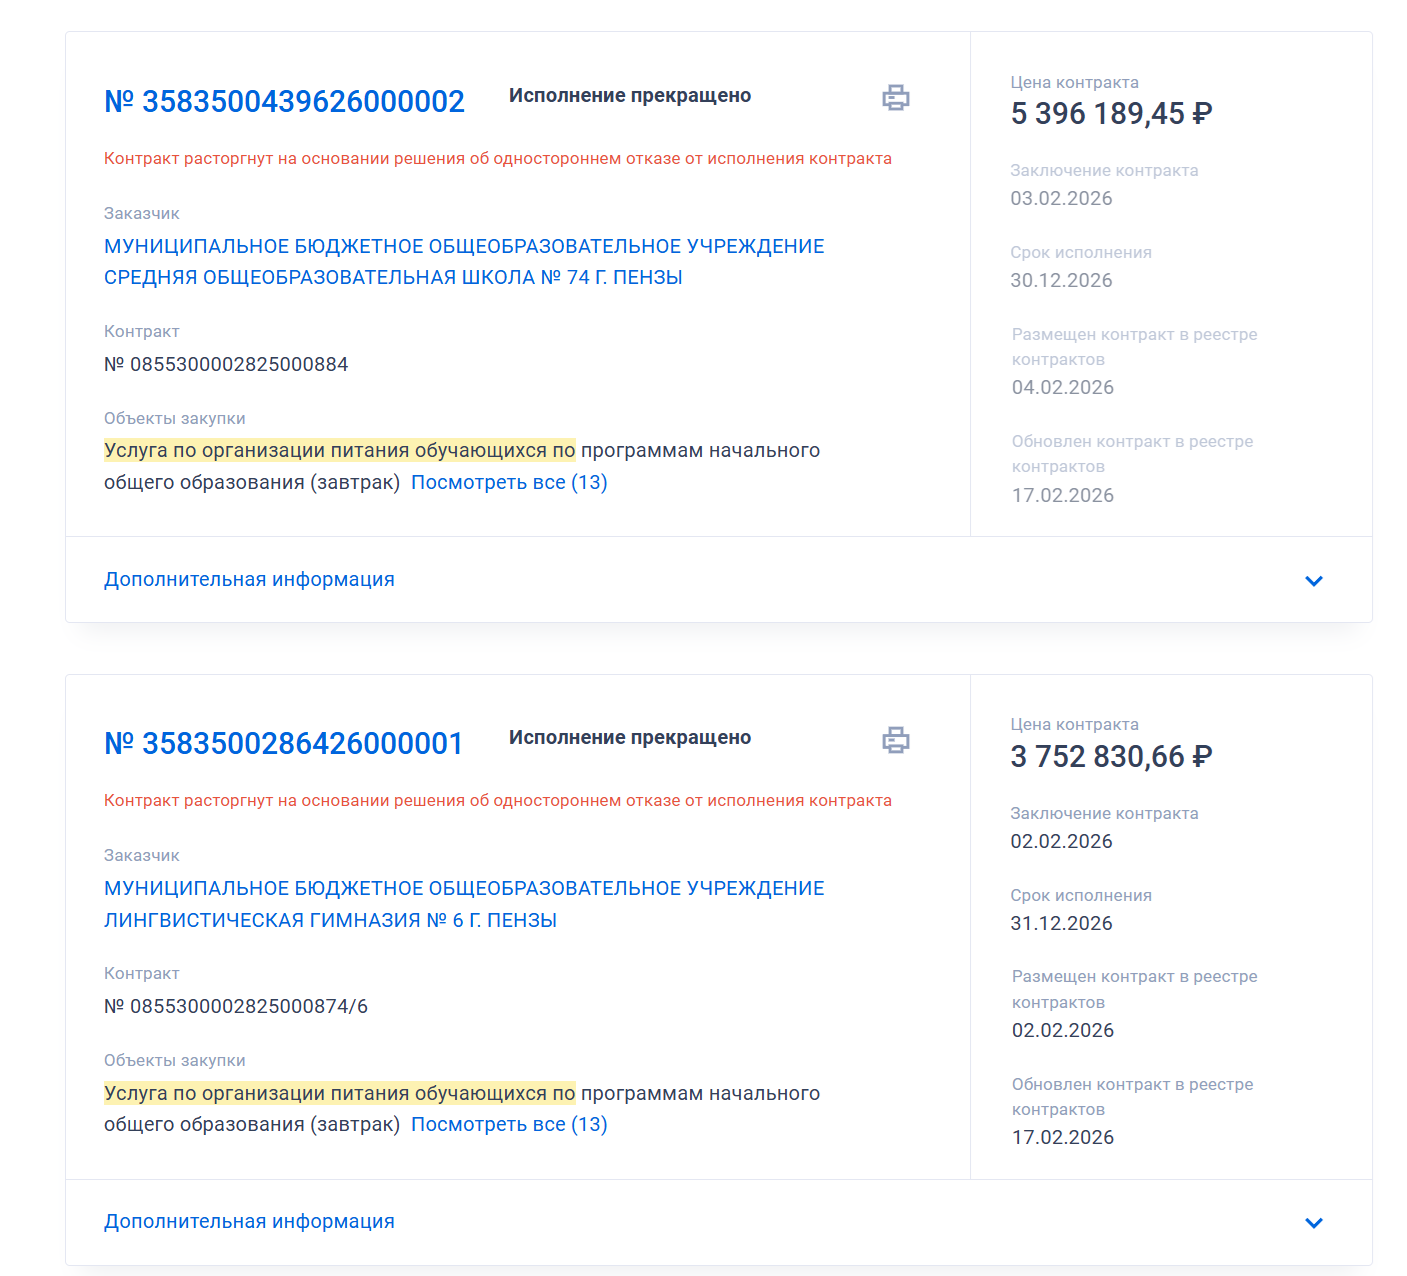
Task: Click 'Дополнительная информация' under the gymnasium № 6 contract
Action: coord(249,1222)
